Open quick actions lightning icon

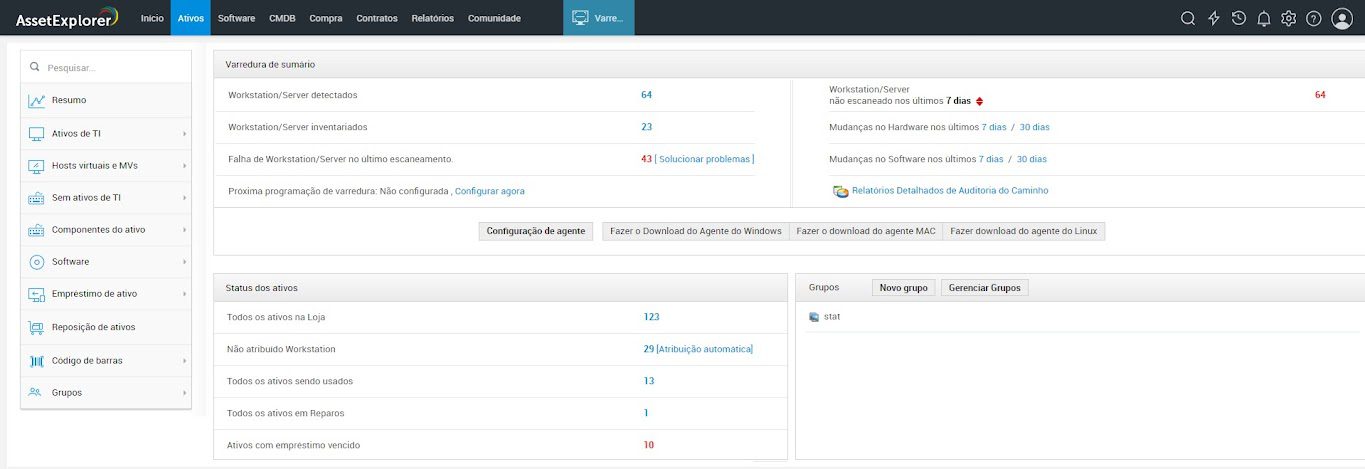click(x=1214, y=18)
